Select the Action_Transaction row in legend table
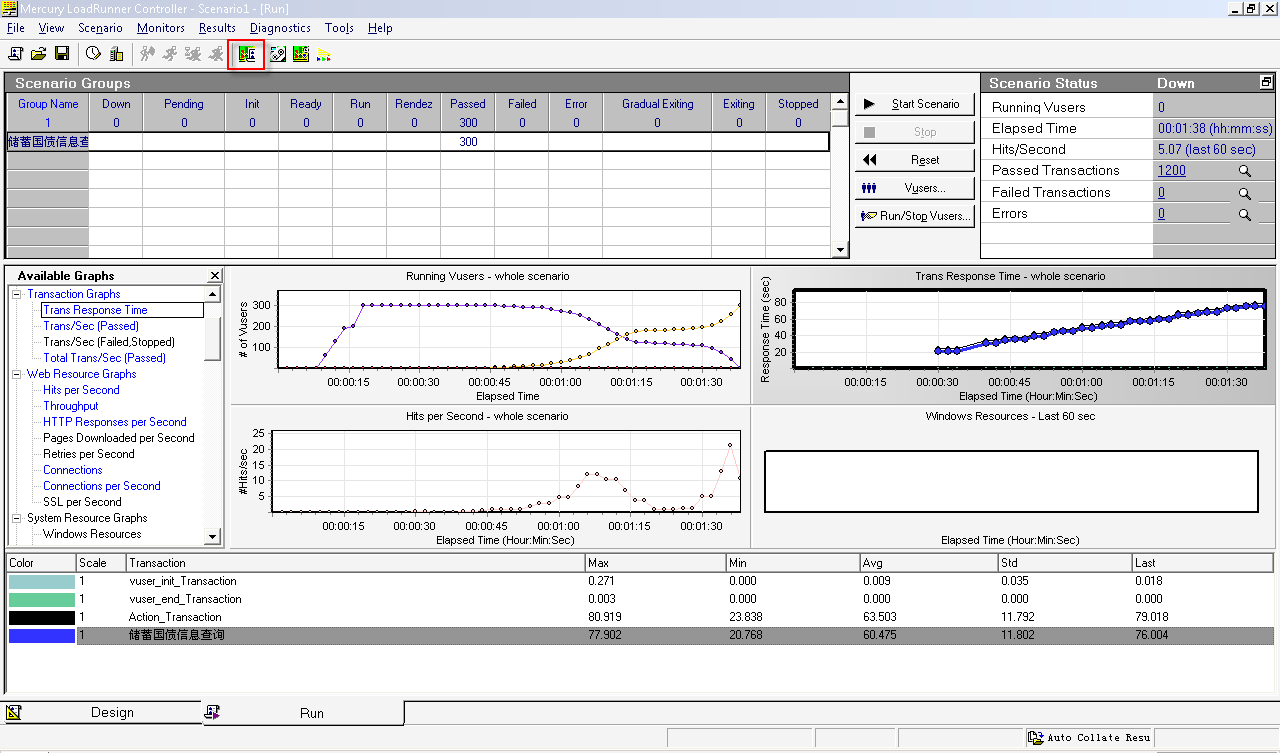 (175, 617)
